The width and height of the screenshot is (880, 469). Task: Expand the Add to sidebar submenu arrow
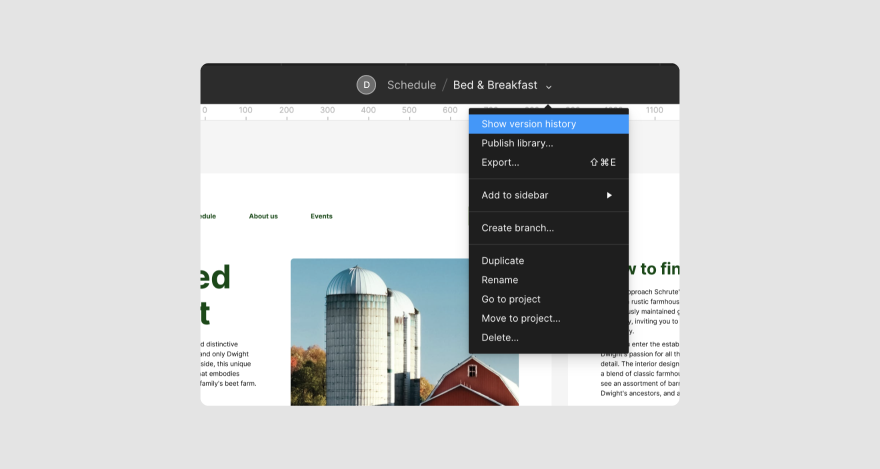pyautogui.click(x=609, y=195)
